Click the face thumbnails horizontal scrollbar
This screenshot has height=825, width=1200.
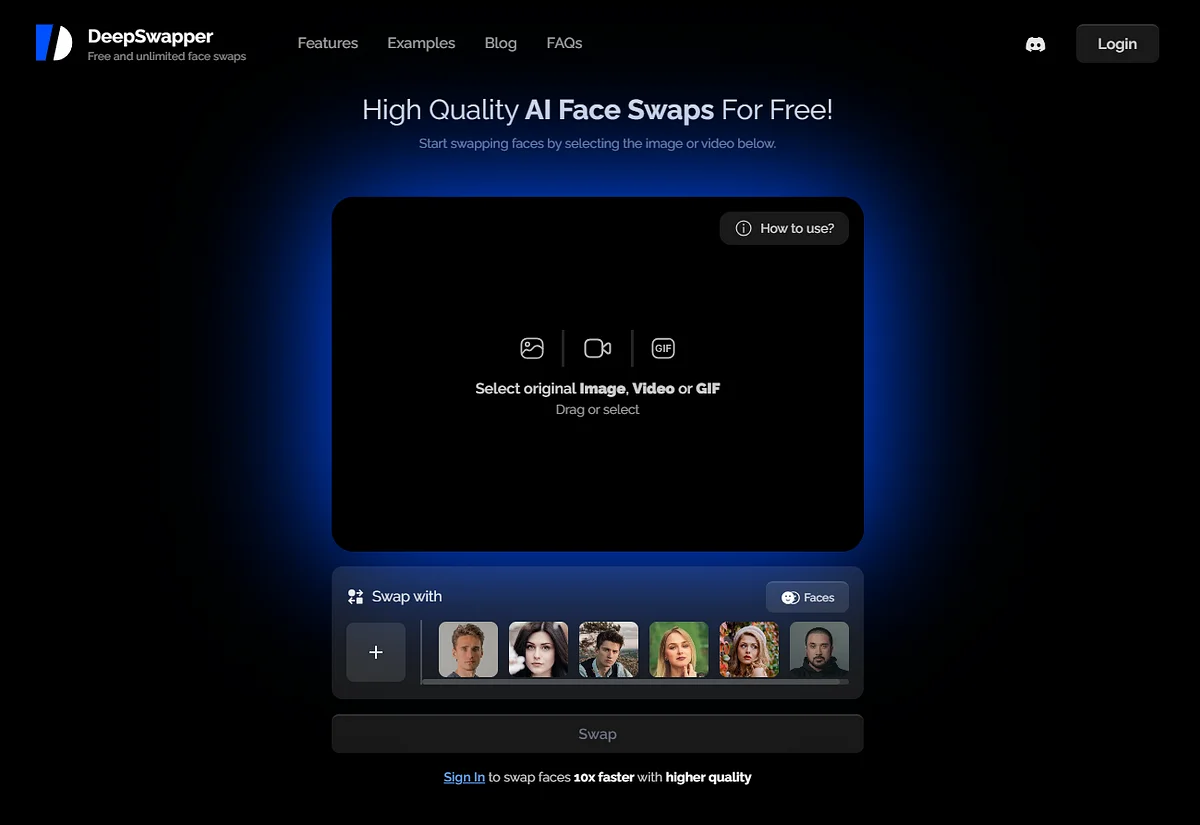tap(635, 682)
